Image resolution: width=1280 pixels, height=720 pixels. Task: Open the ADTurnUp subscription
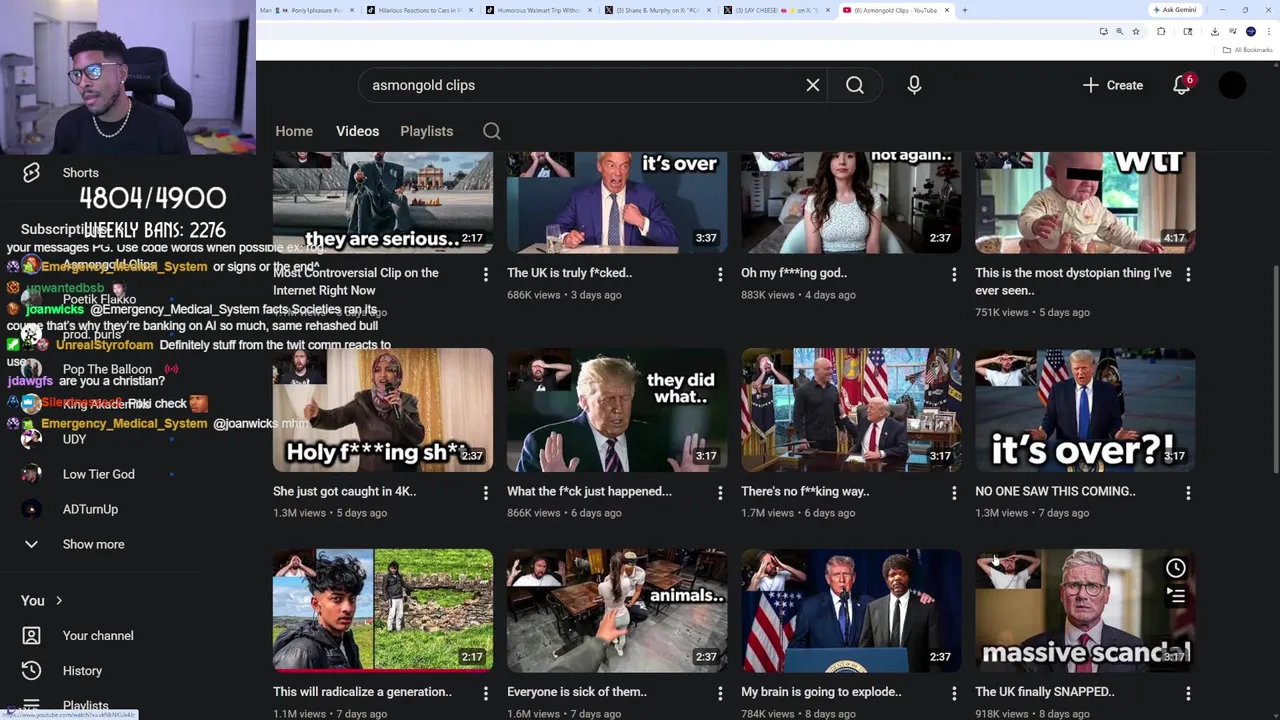(x=90, y=510)
